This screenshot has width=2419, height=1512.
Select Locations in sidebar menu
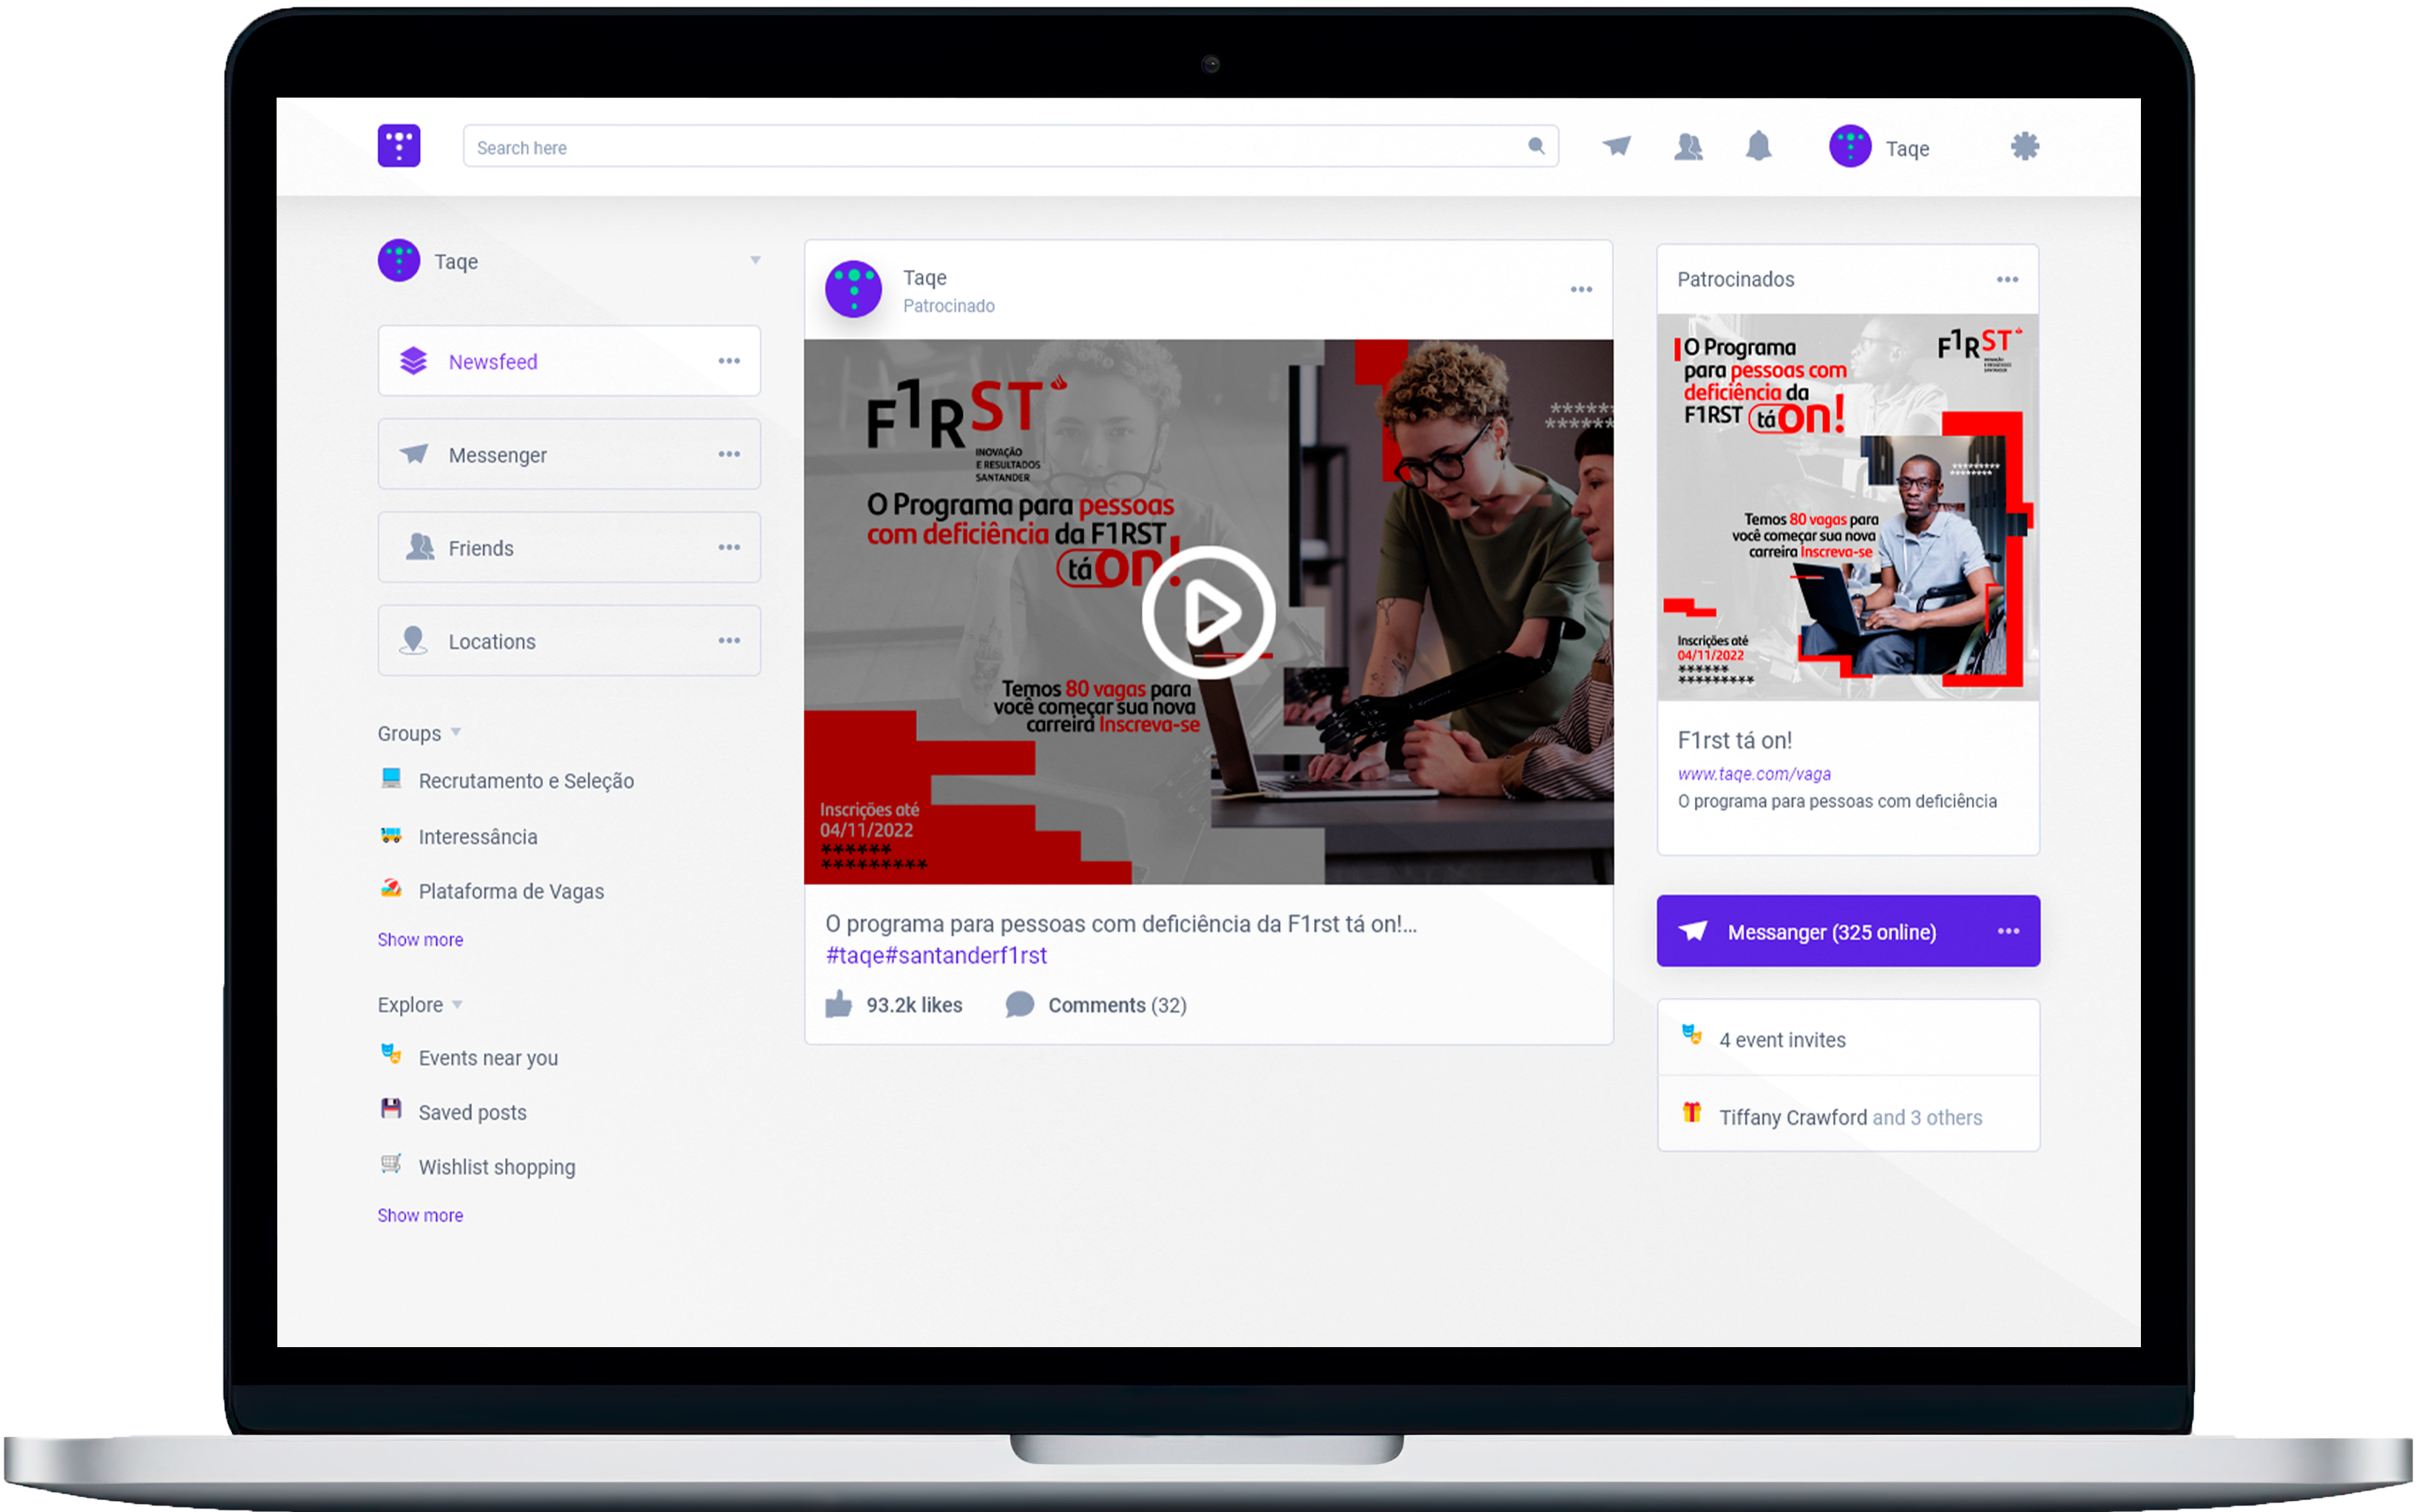[x=569, y=640]
